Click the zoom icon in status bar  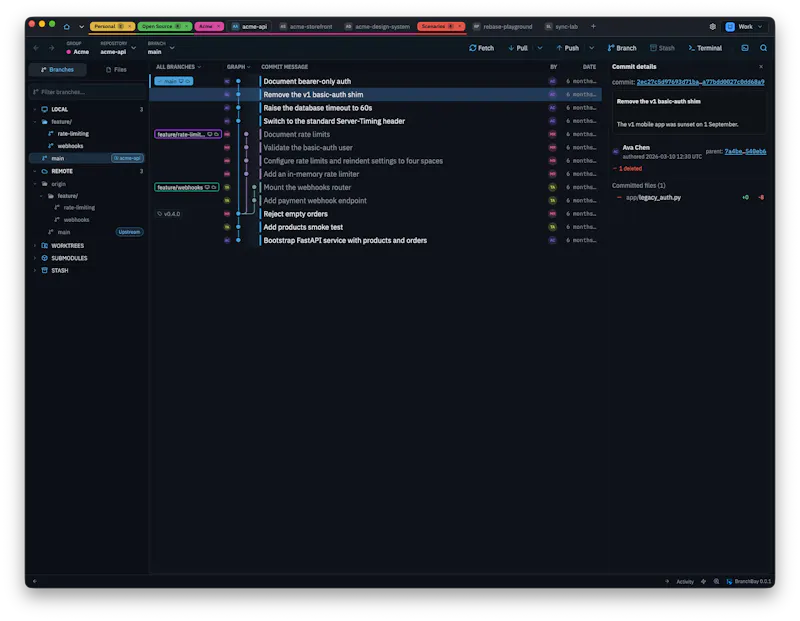tap(716, 582)
